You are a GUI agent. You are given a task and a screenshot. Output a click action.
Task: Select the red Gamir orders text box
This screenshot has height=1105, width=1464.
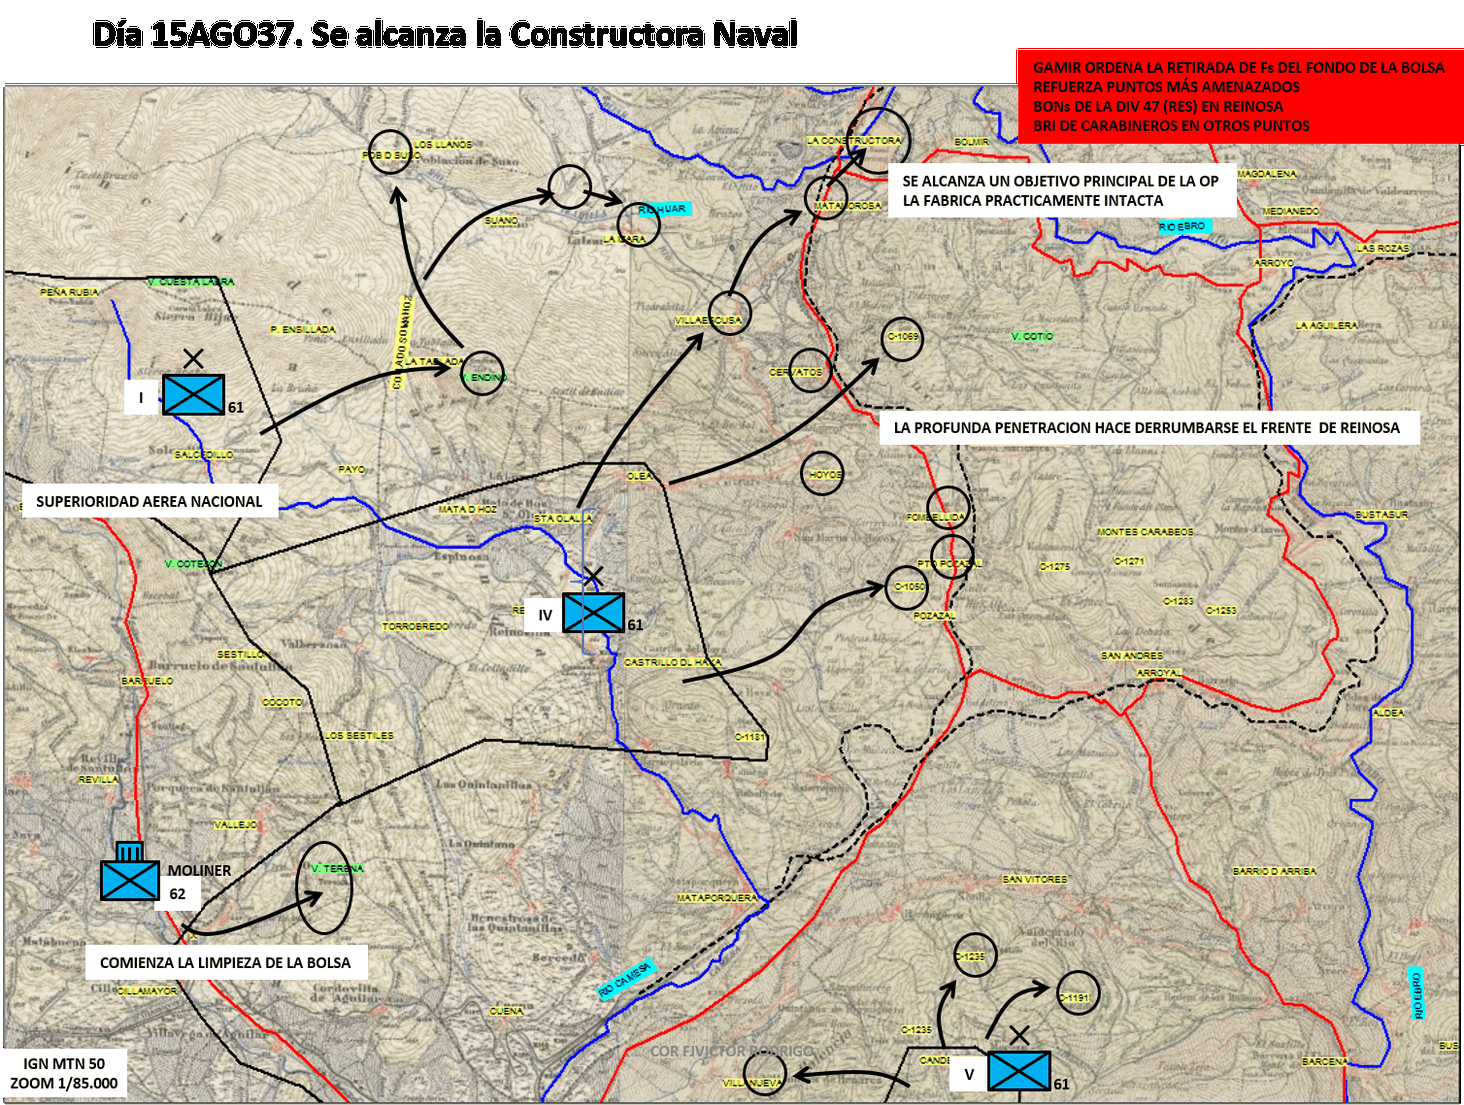click(x=1240, y=96)
